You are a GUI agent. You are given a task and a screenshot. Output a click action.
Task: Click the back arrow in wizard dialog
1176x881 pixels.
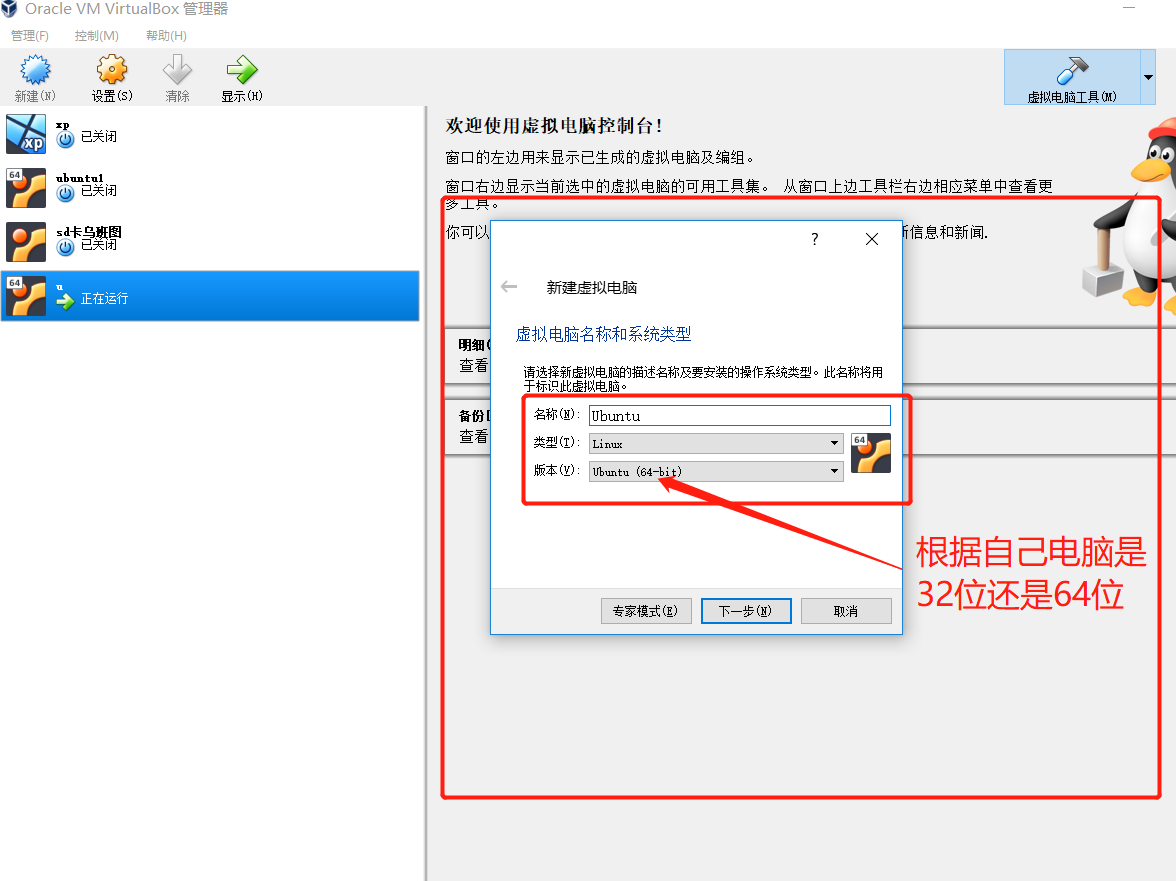pyautogui.click(x=509, y=286)
